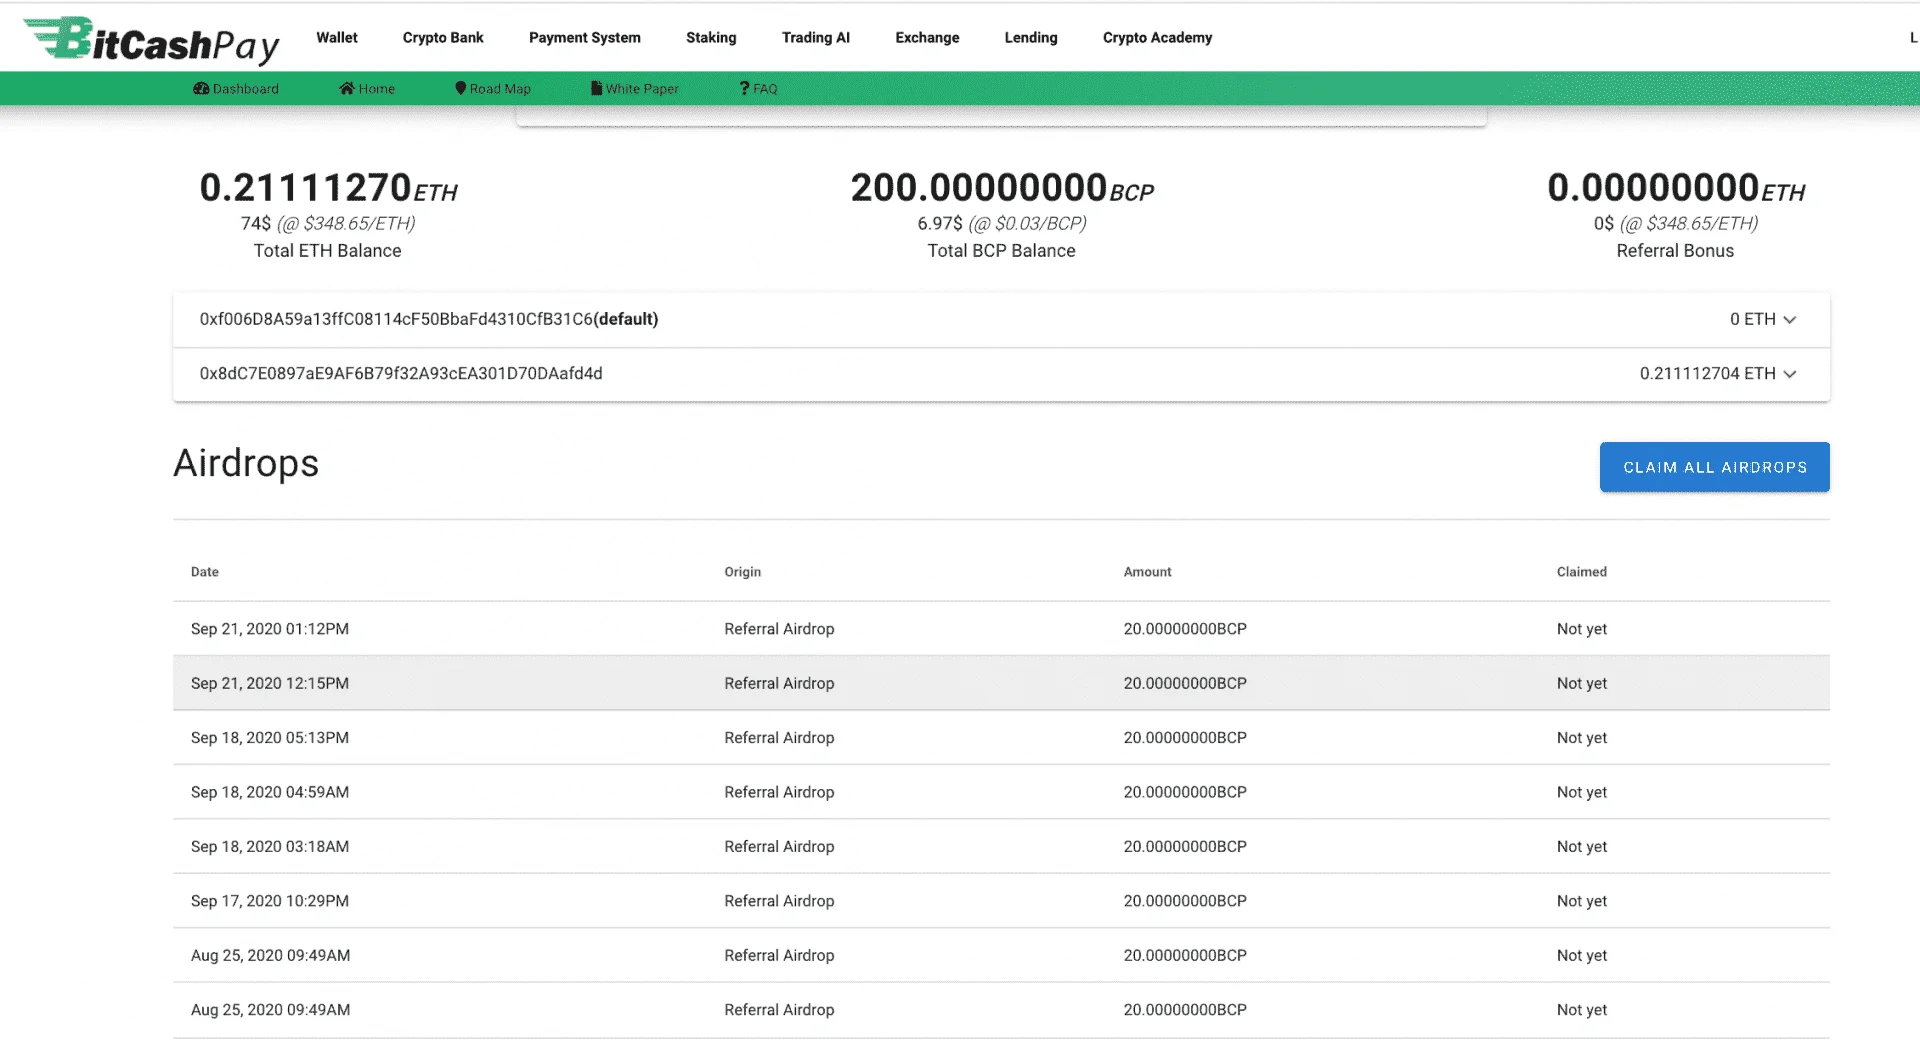Click the 200.00000000 BCP balance value
Viewport: 1920px width, 1056px height.
1002,188
